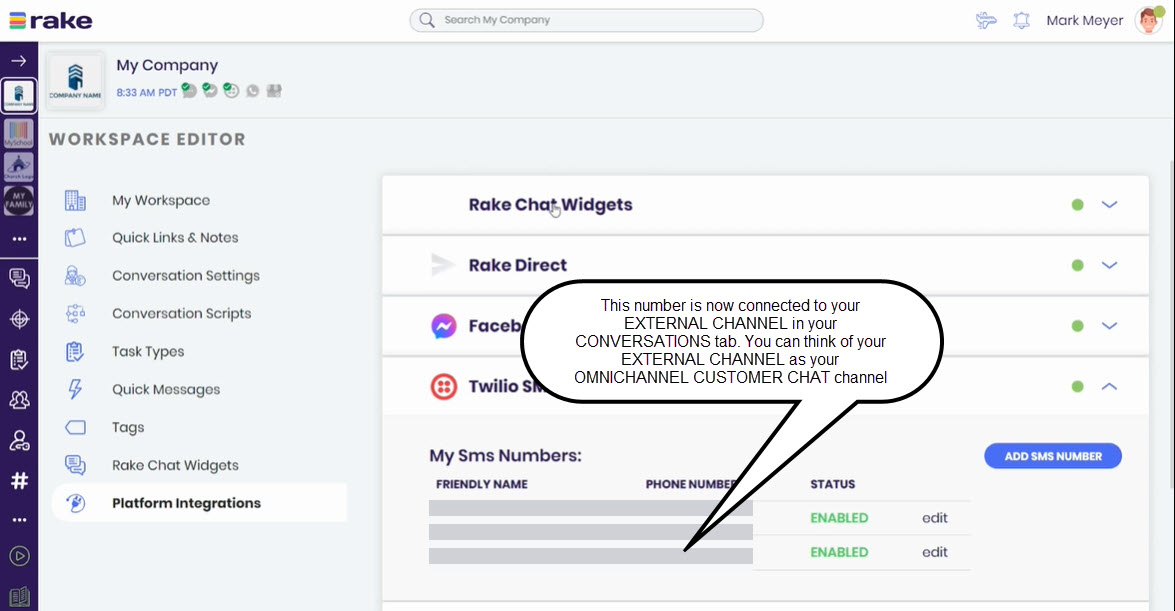Open Task Types
The width and height of the screenshot is (1175, 611).
[x=148, y=352]
